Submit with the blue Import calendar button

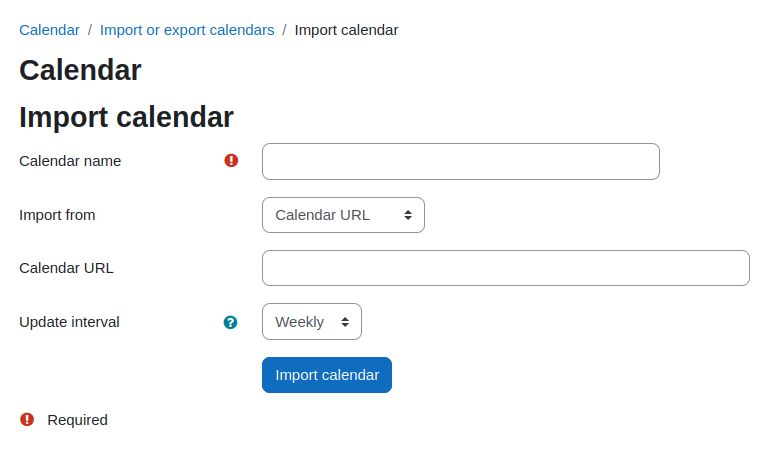(327, 375)
